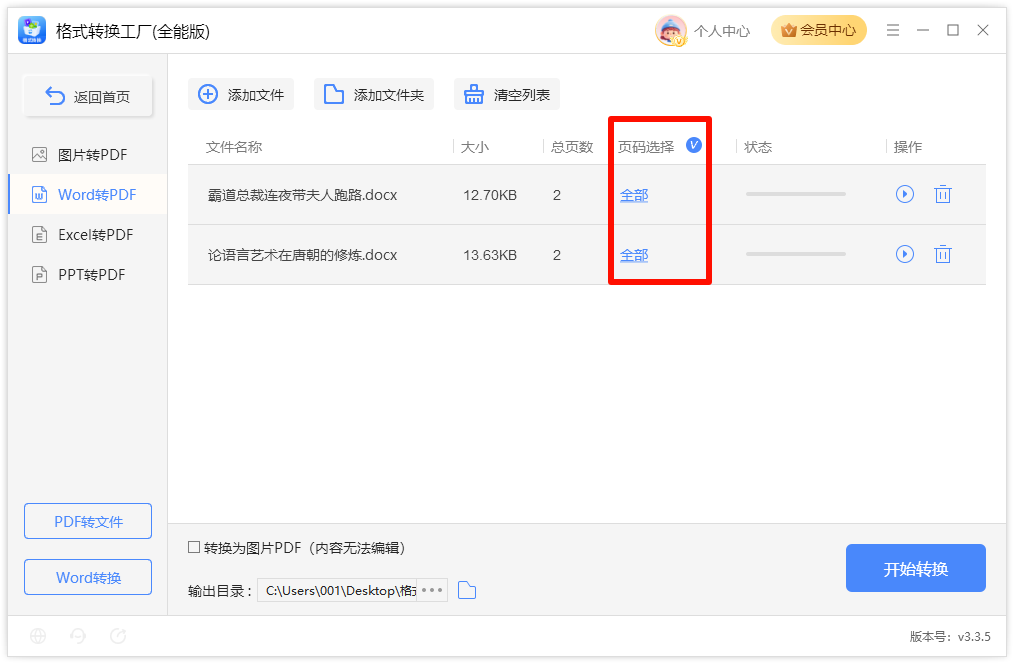
Task: Click the PDF转文件 button
Action: point(88,521)
